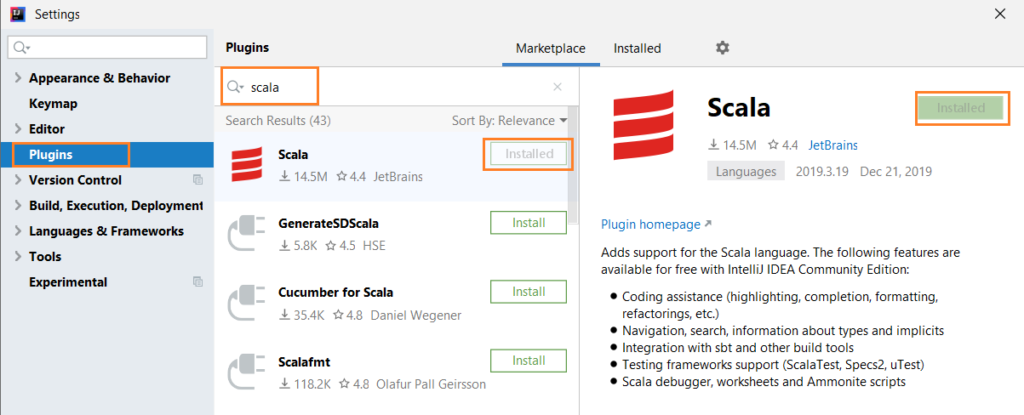1024x415 pixels.
Task: Select the GenerateSDScala plugin name
Action: point(328,224)
